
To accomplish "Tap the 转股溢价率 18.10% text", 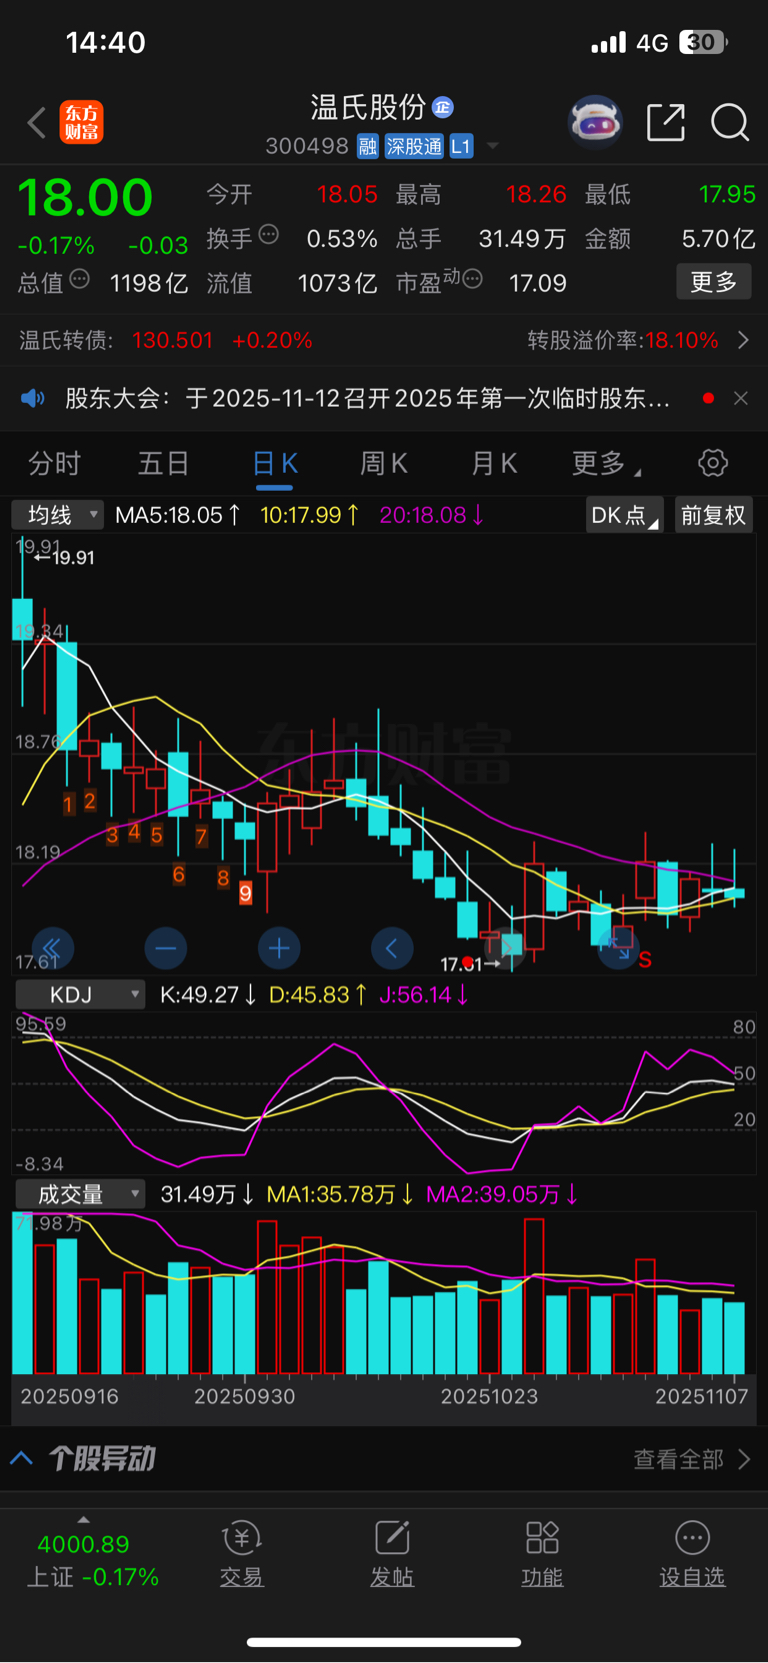I will click(623, 340).
